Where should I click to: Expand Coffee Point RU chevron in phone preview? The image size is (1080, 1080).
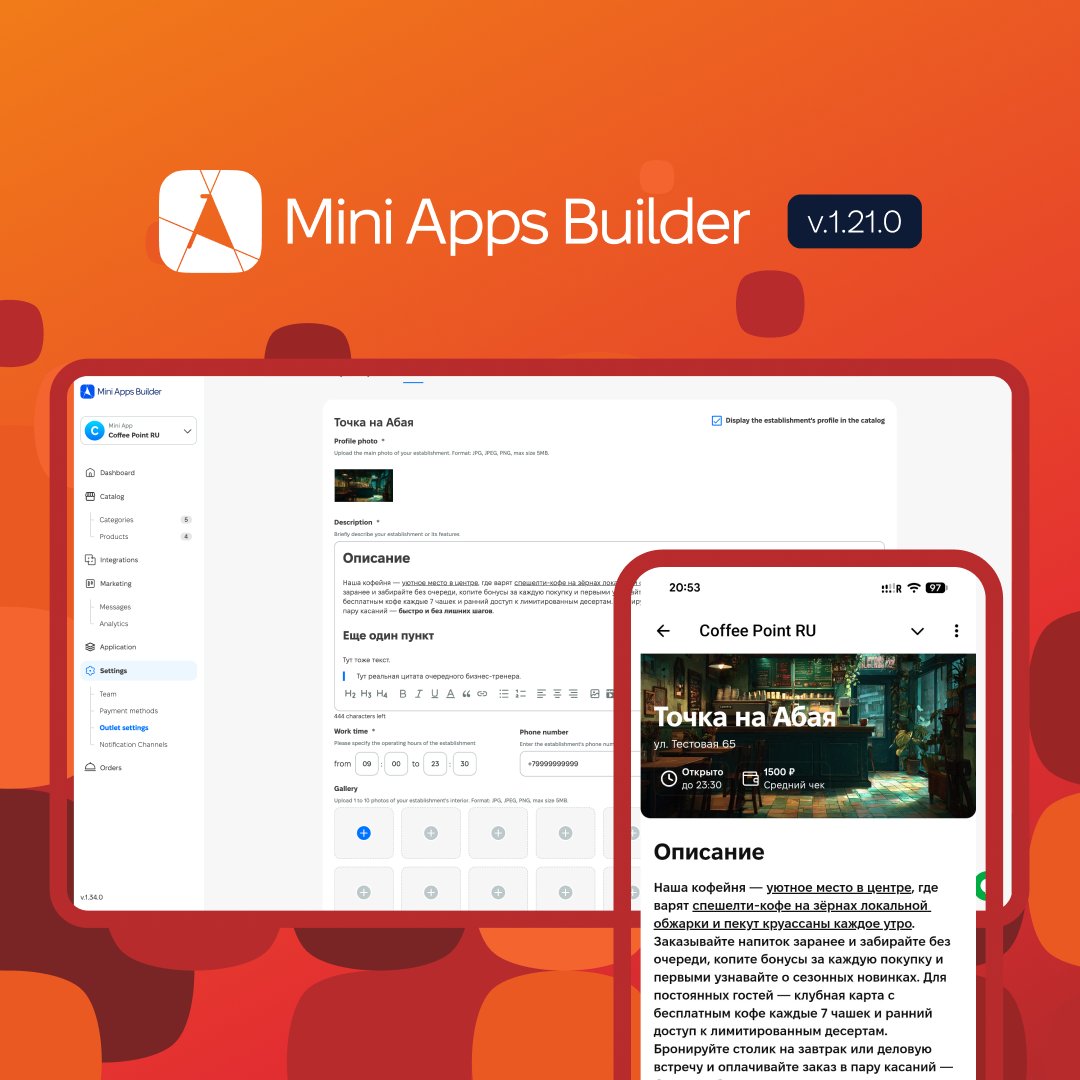pos(917,631)
